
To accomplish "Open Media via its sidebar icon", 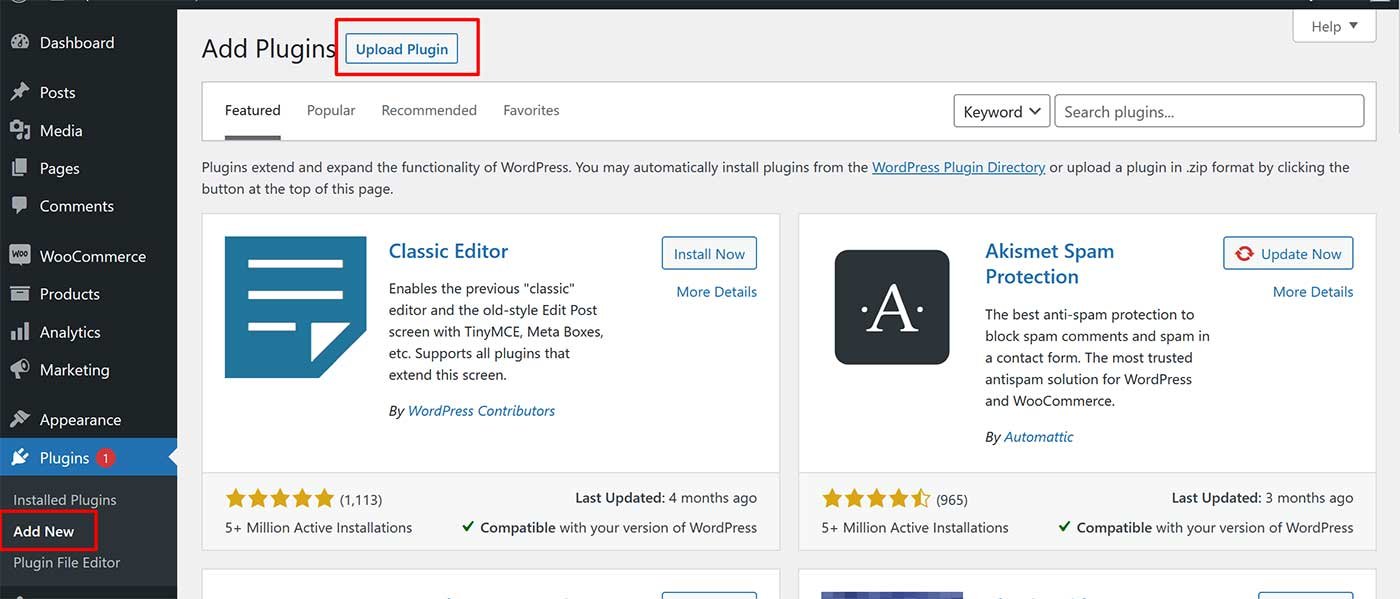I will click(x=19, y=131).
